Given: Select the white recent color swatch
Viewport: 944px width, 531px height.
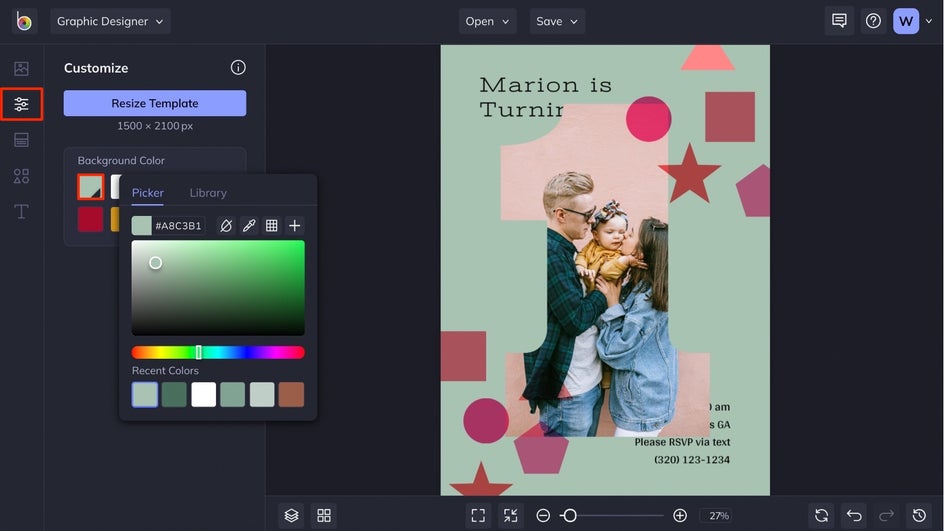Looking at the screenshot, I should (203, 395).
